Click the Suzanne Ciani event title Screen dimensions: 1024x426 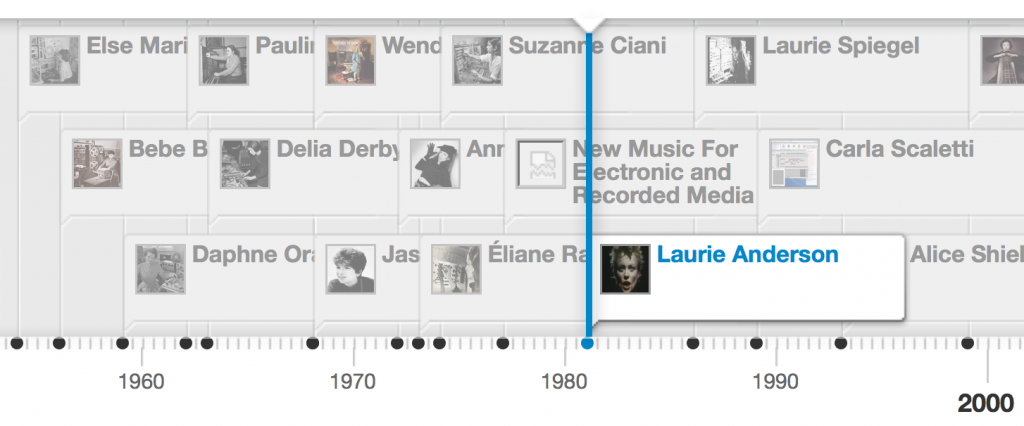click(587, 46)
